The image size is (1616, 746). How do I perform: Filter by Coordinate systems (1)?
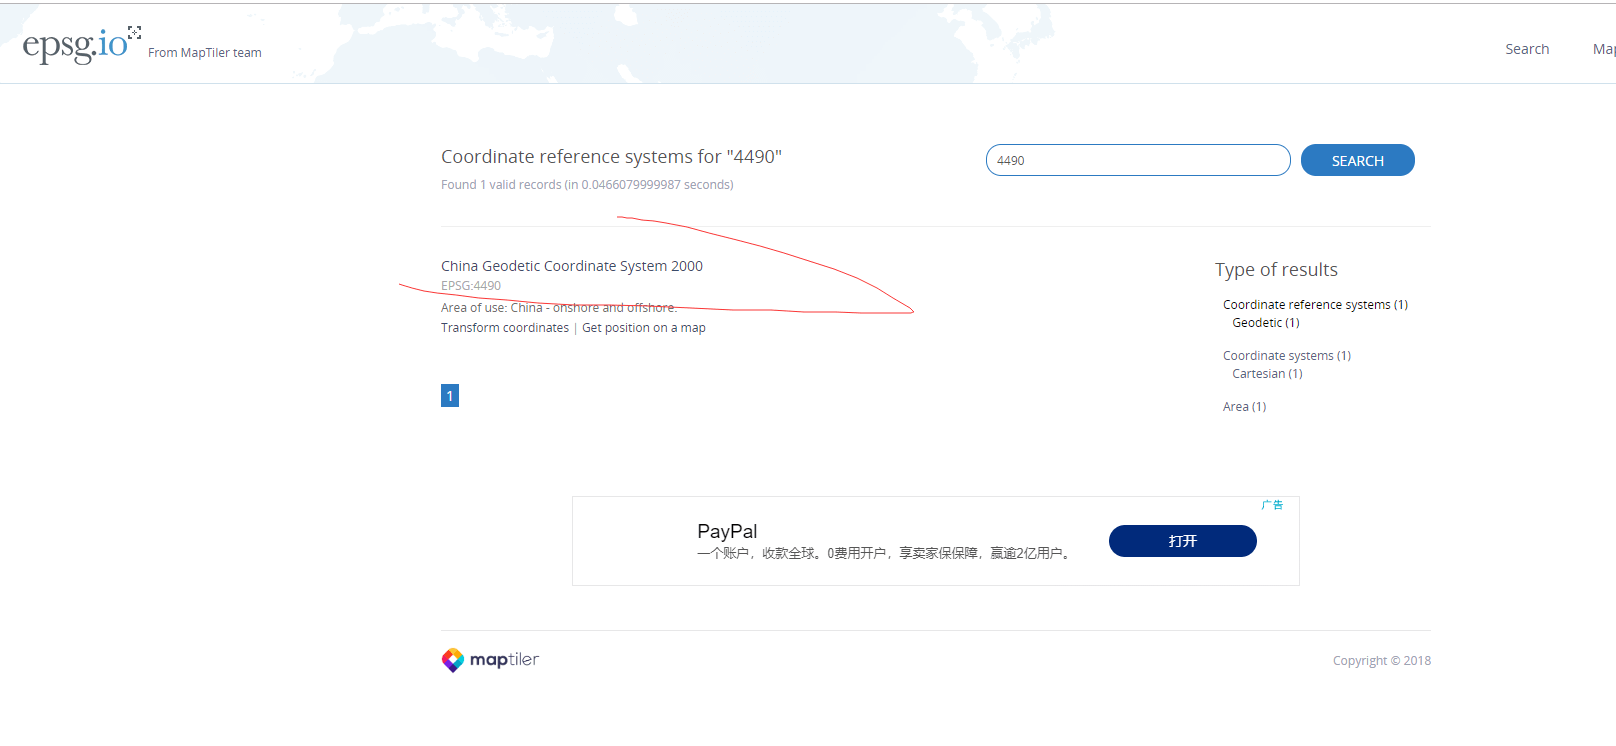click(x=1286, y=356)
